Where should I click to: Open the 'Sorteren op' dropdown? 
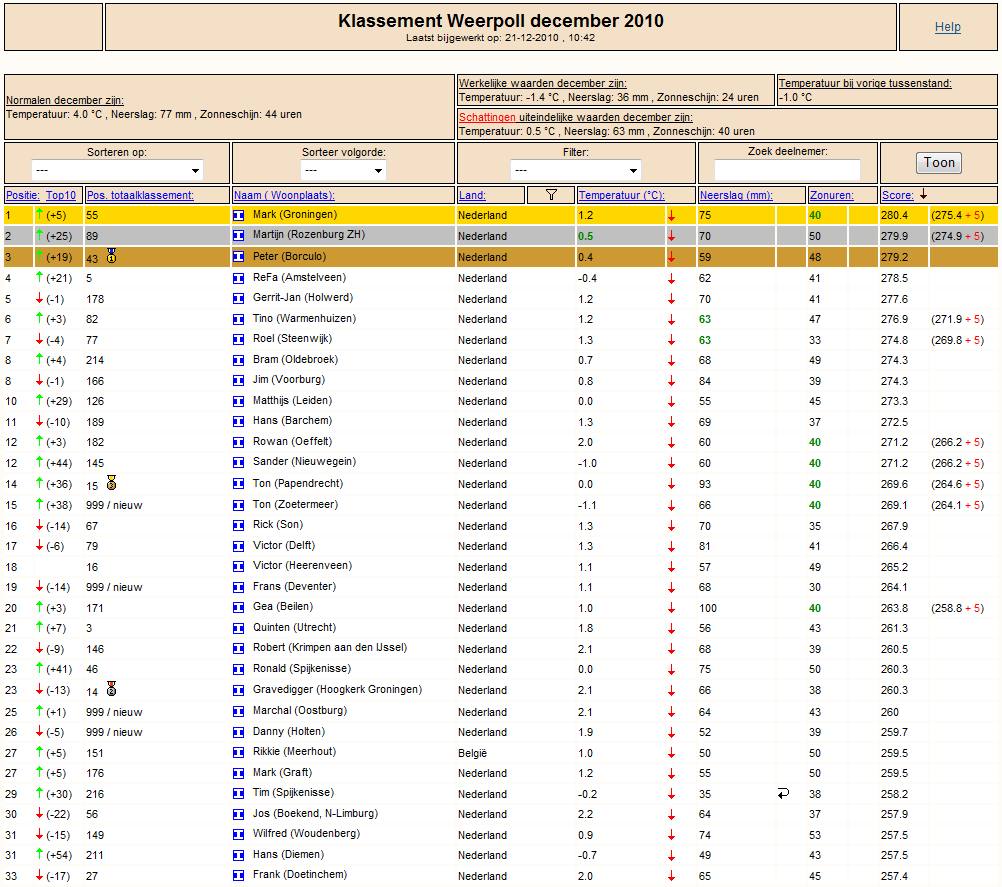point(117,169)
